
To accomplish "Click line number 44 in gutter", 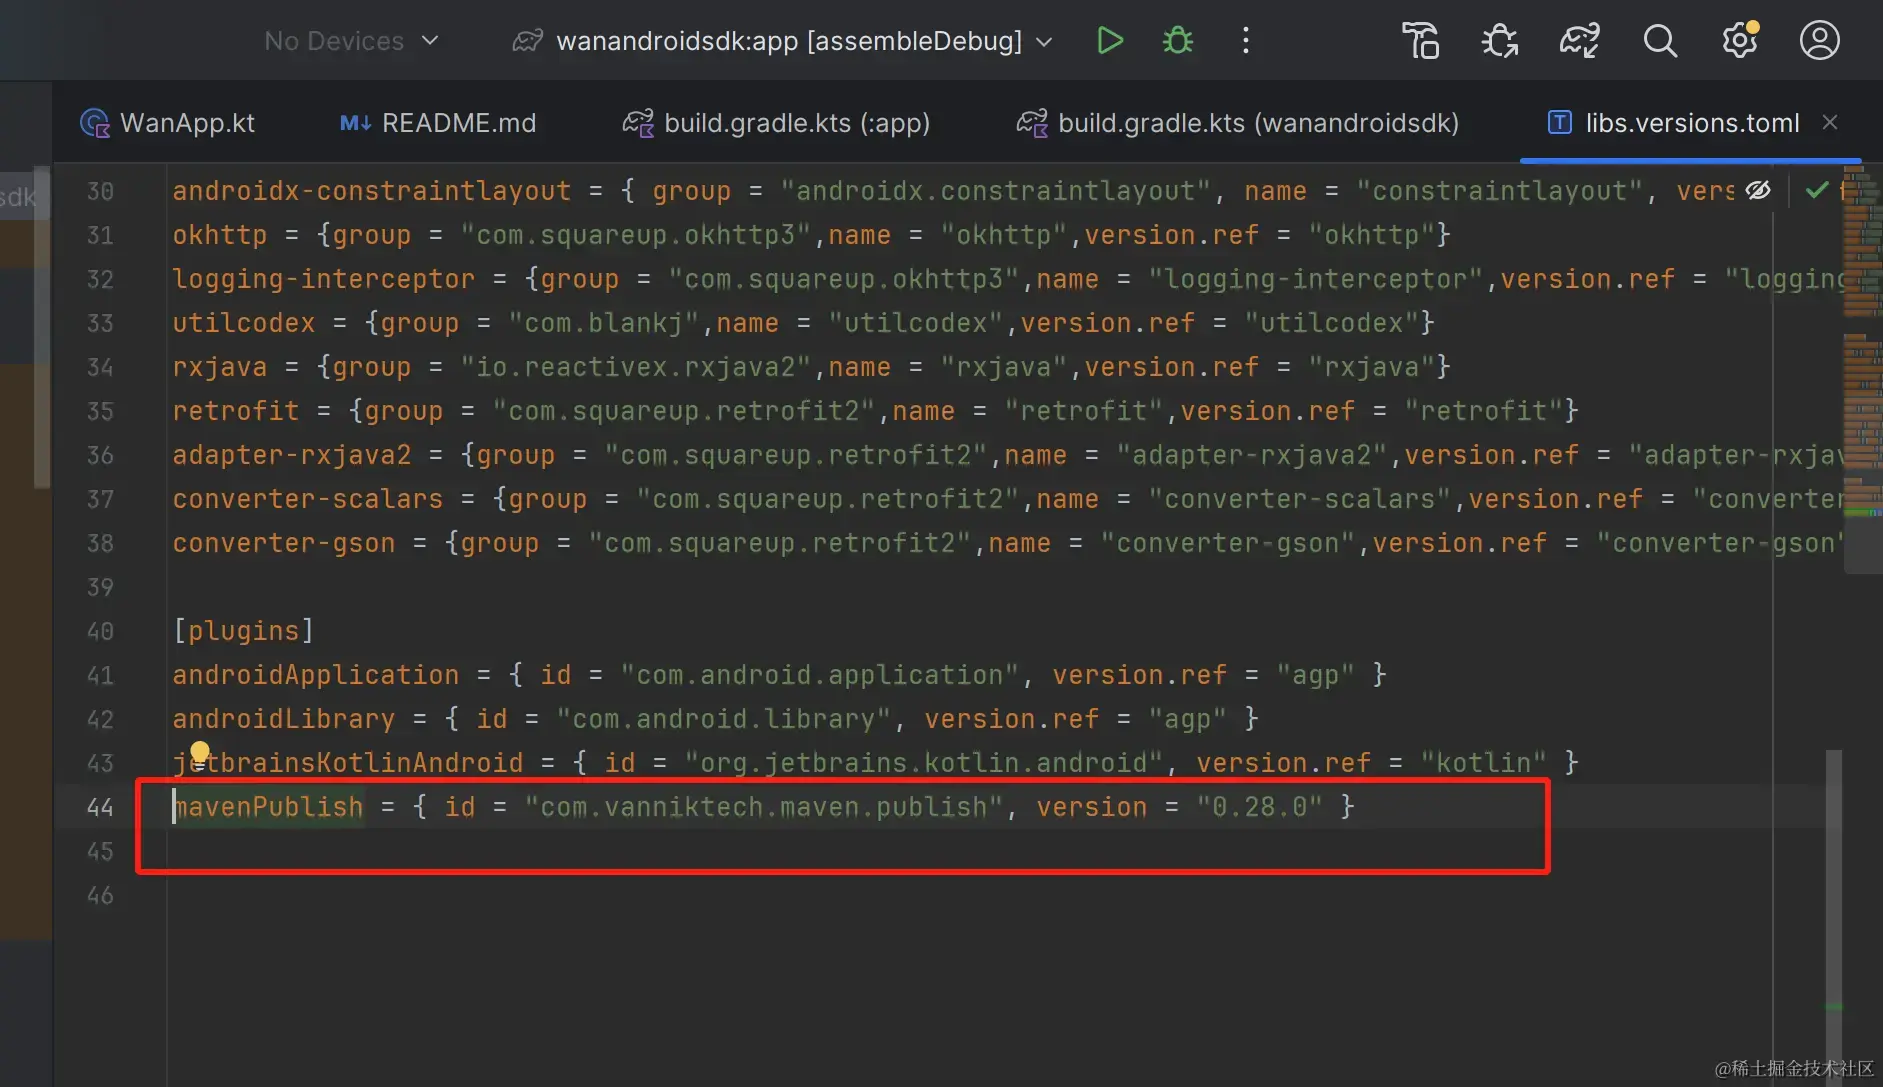I will coord(100,807).
